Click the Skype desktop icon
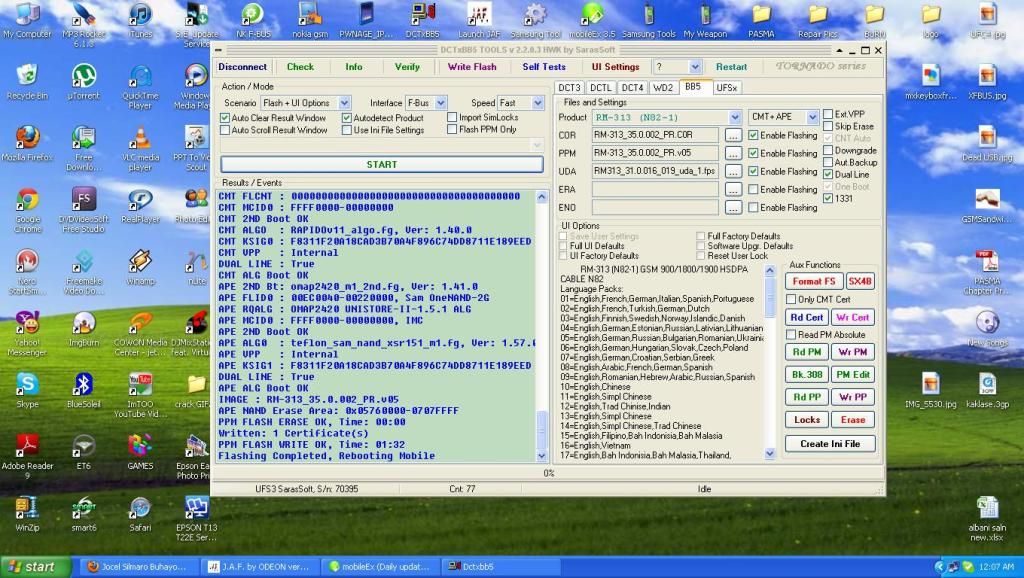This screenshot has height=578, width=1024. pos(27,385)
